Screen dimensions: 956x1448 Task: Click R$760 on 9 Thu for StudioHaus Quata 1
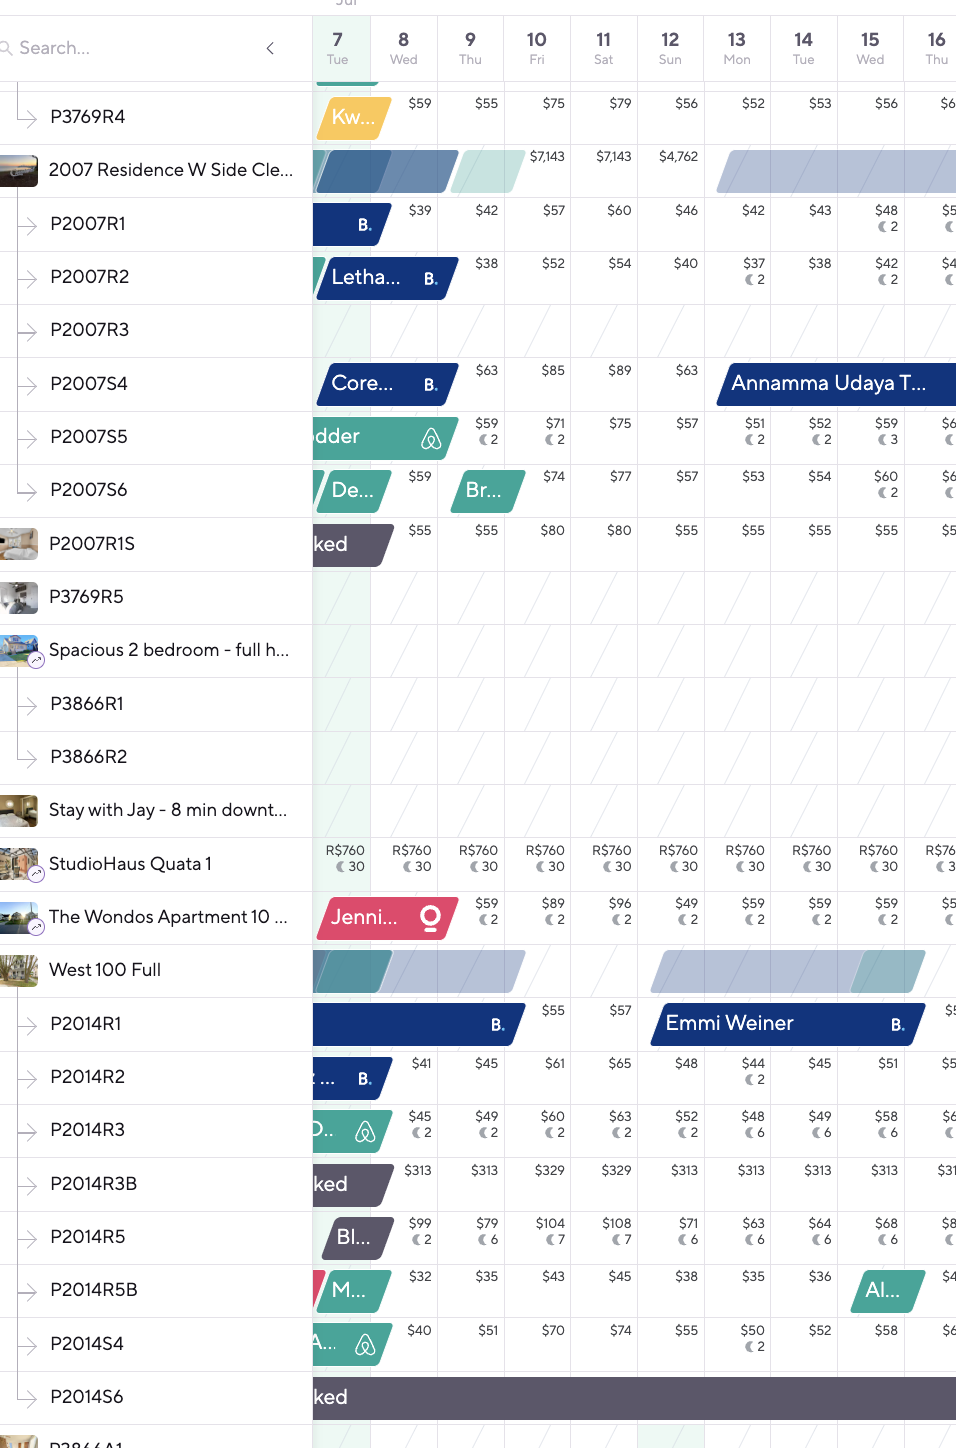tap(478, 851)
